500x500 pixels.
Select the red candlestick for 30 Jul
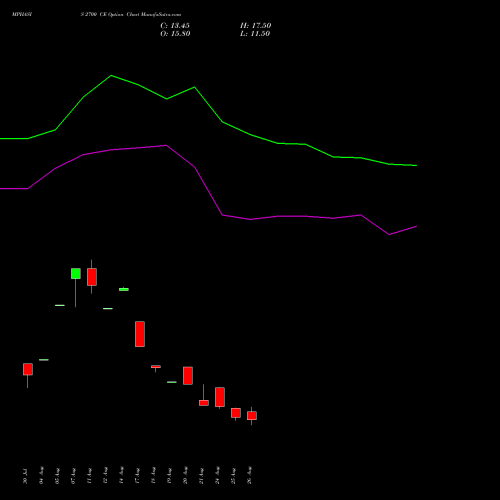[28, 369]
